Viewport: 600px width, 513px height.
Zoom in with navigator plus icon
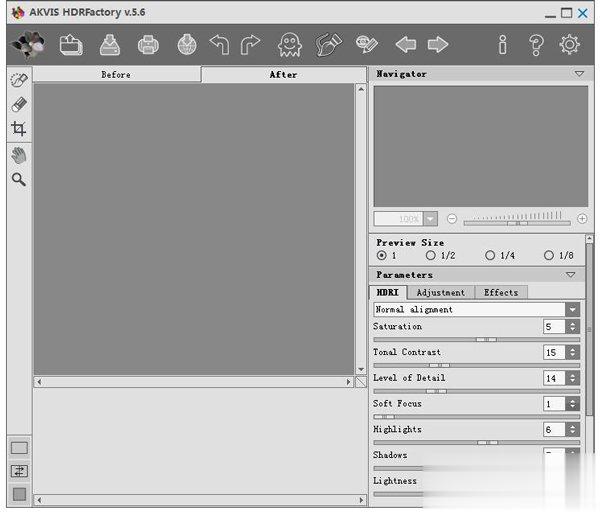pyautogui.click(x=582, y=219)
